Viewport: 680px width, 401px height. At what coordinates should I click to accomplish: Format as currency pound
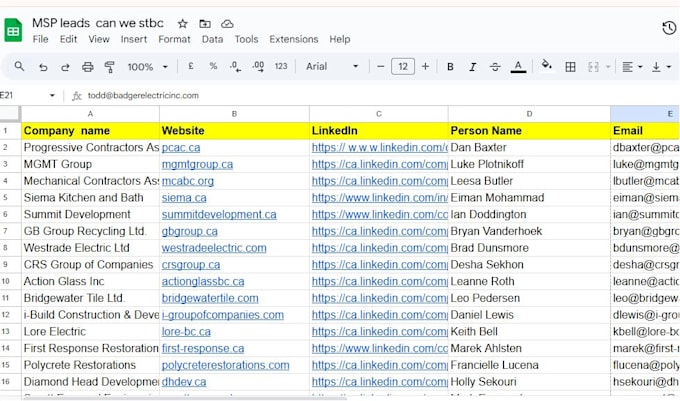click(x=191, y=66)
